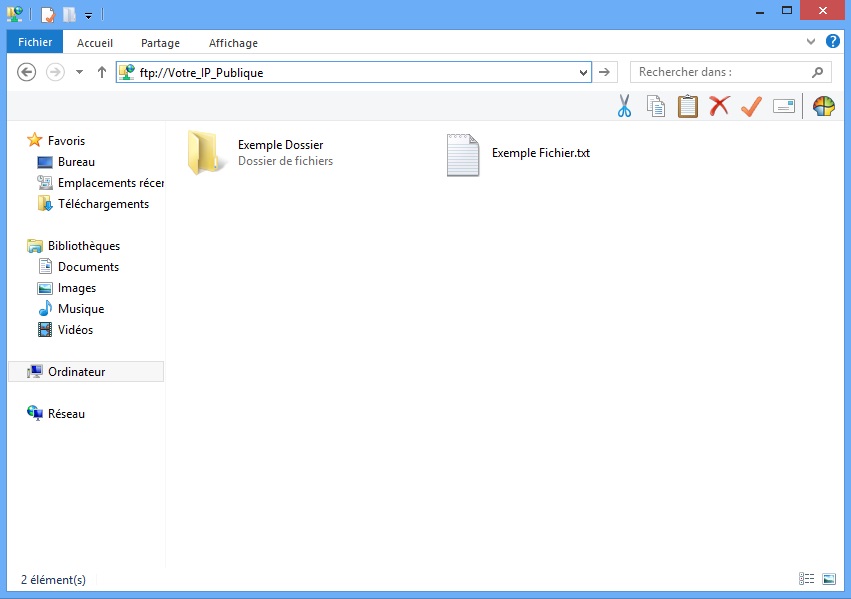Select the Exemple Dossier folder icon
This screenshot has width=851, height=599.
[205, 152]
